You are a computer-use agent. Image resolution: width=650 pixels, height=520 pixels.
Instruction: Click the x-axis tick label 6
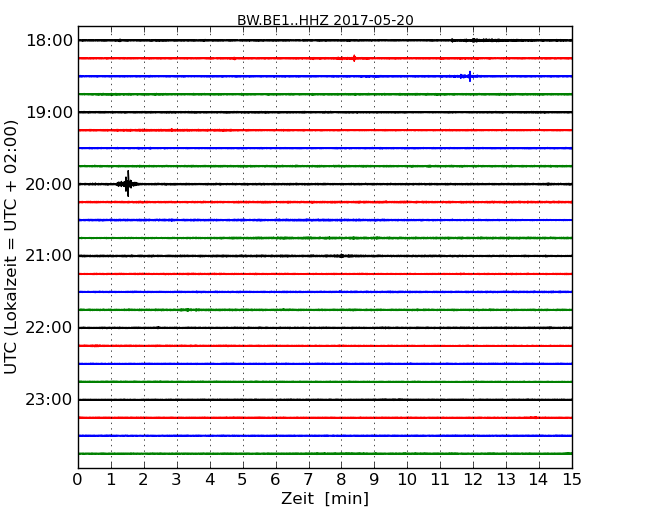[x=275, y=480]
